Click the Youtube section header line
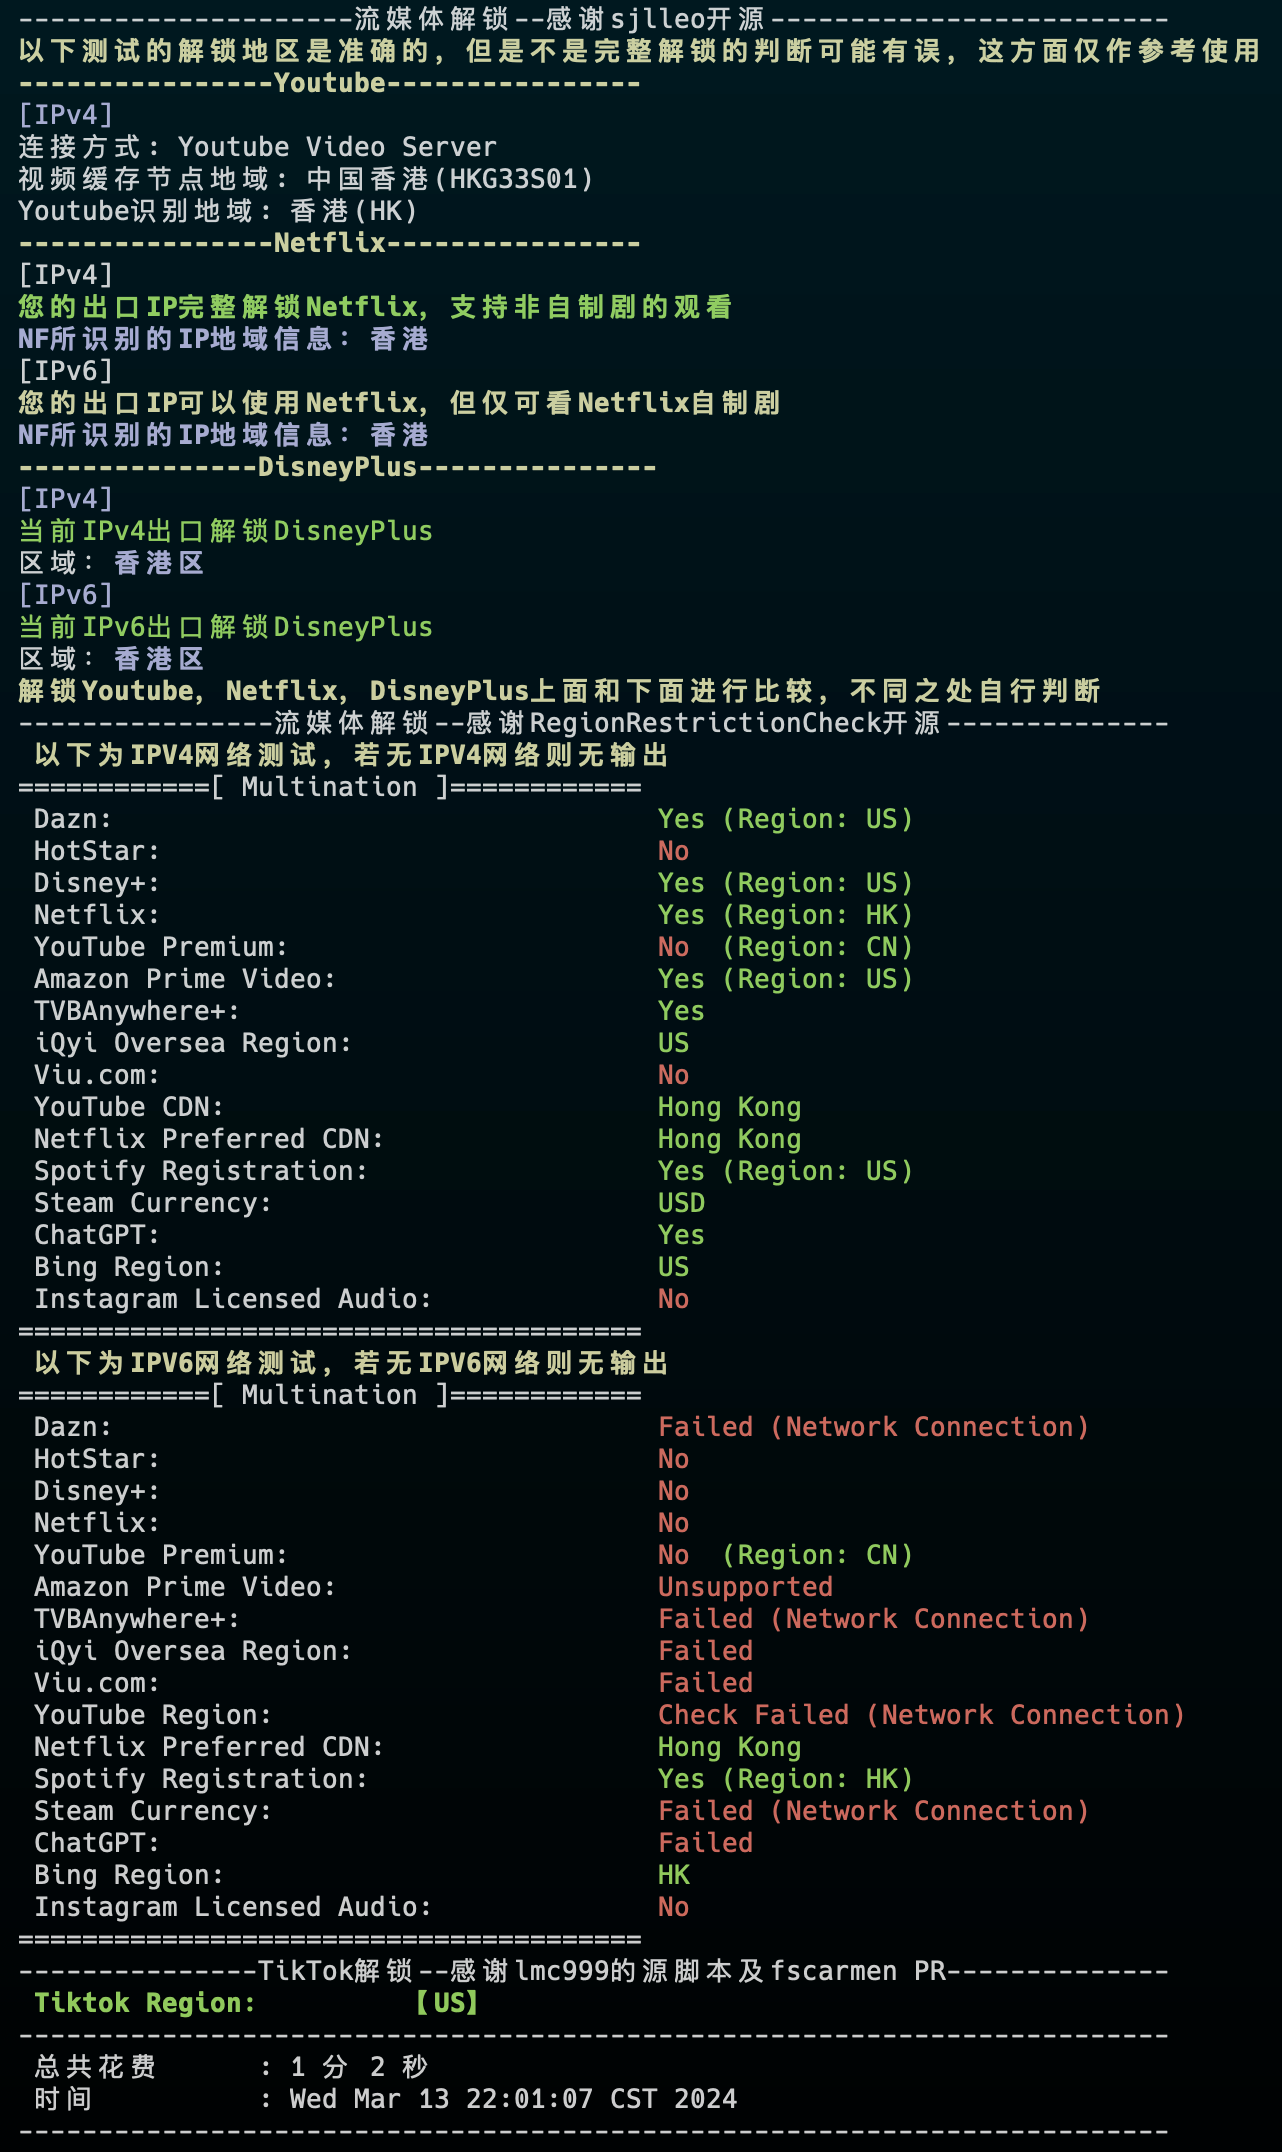 point(329,83)
